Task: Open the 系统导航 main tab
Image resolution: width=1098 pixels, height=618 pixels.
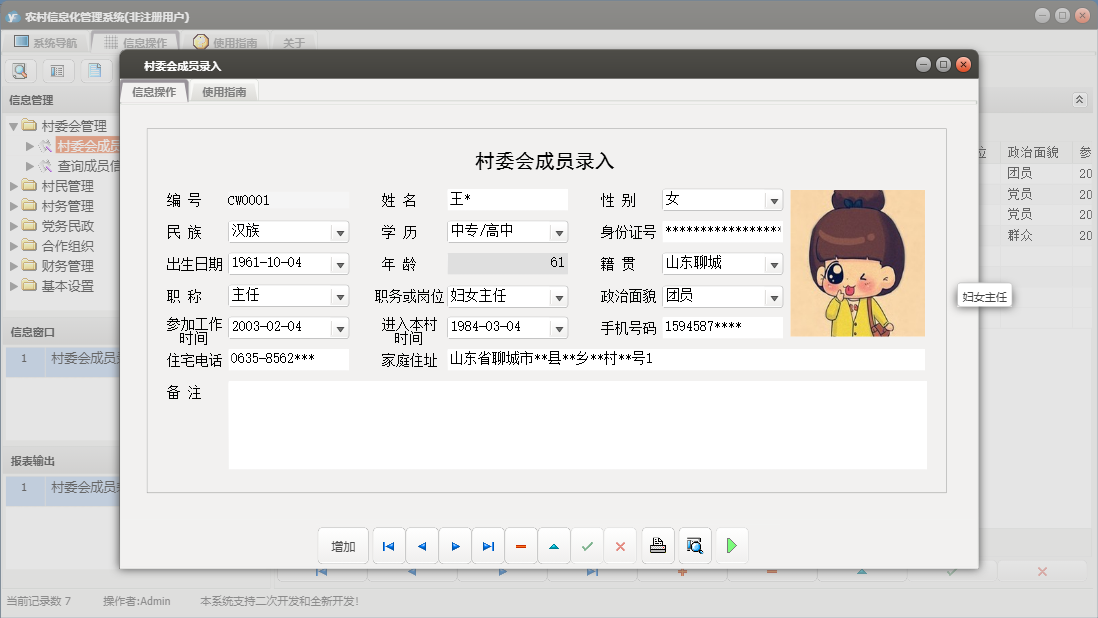Action: 46,43
